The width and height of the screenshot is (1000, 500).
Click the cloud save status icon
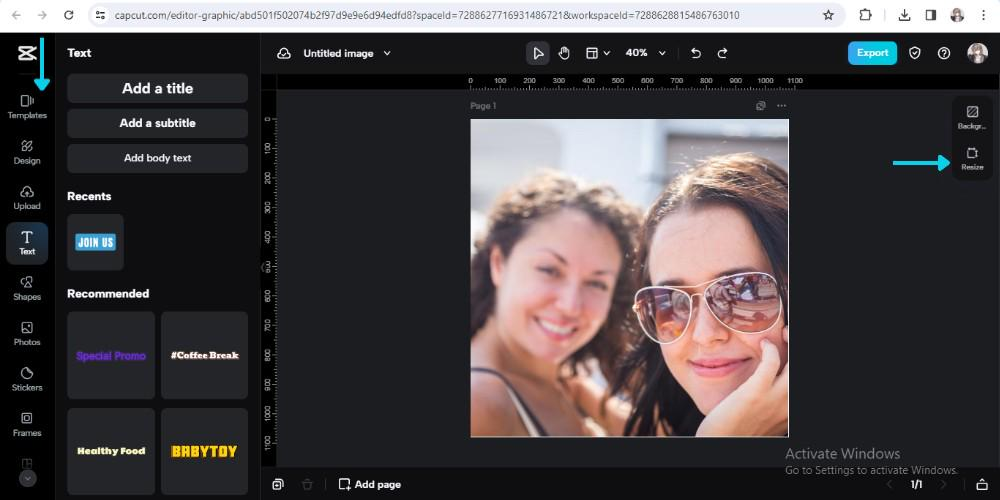[284, 54]
